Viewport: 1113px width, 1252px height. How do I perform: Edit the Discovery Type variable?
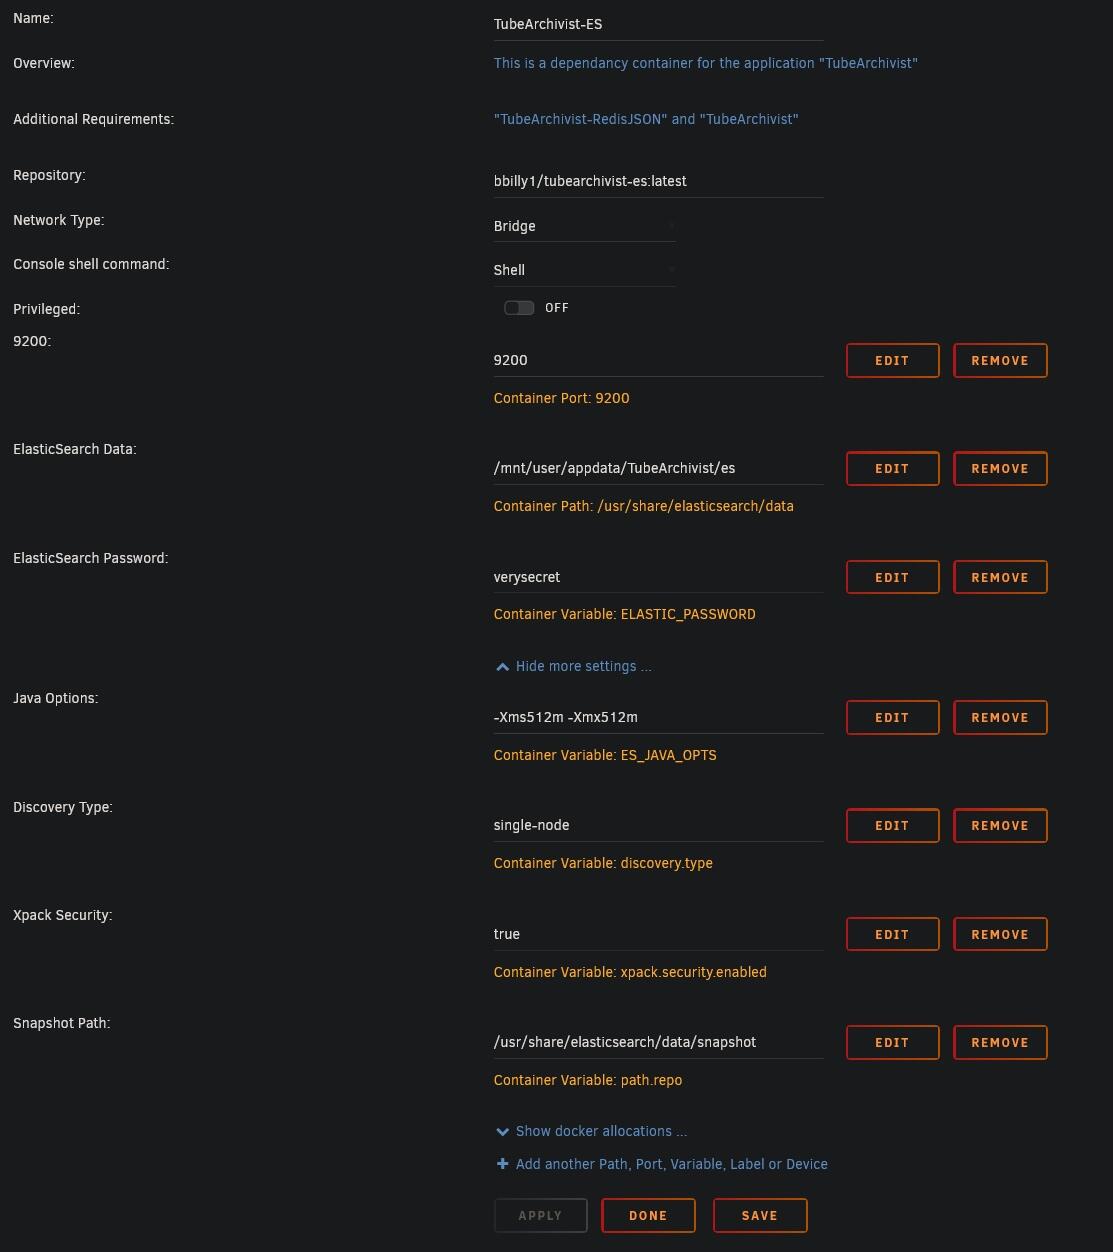tap(892, 826)
